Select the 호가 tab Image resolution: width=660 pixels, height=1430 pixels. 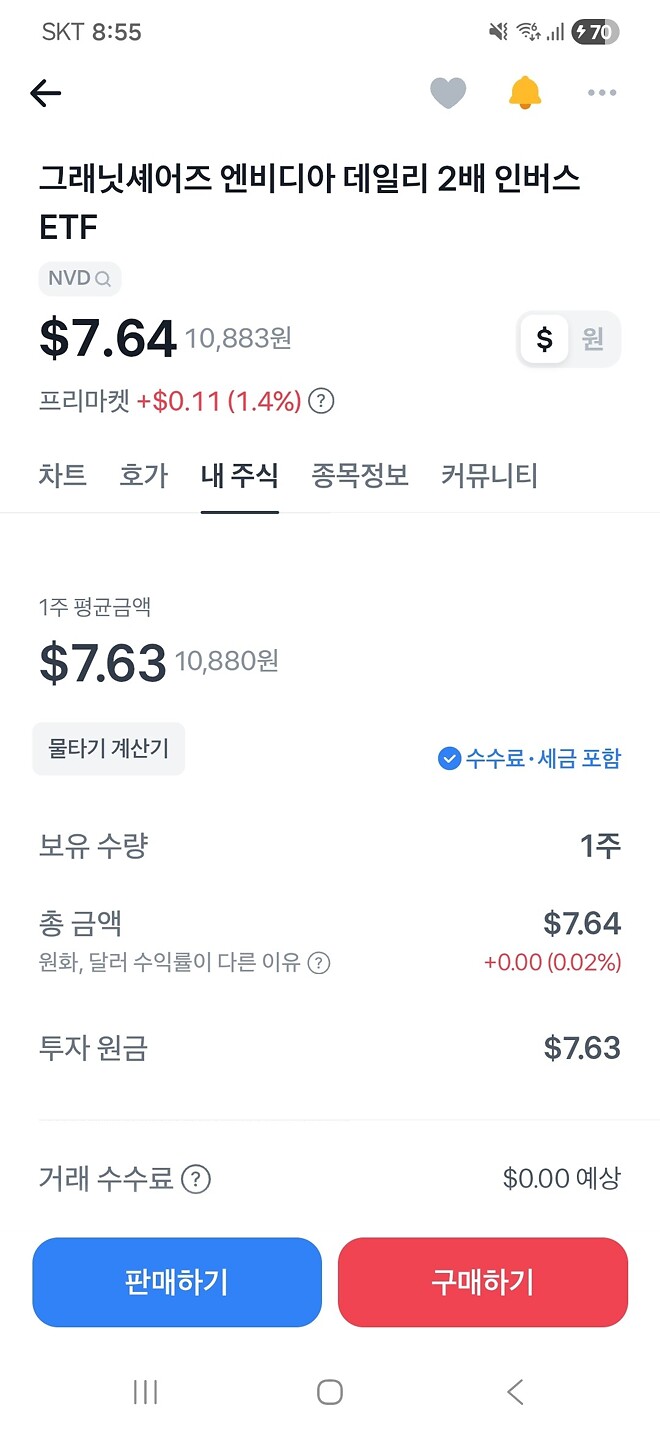pos(143,477)
